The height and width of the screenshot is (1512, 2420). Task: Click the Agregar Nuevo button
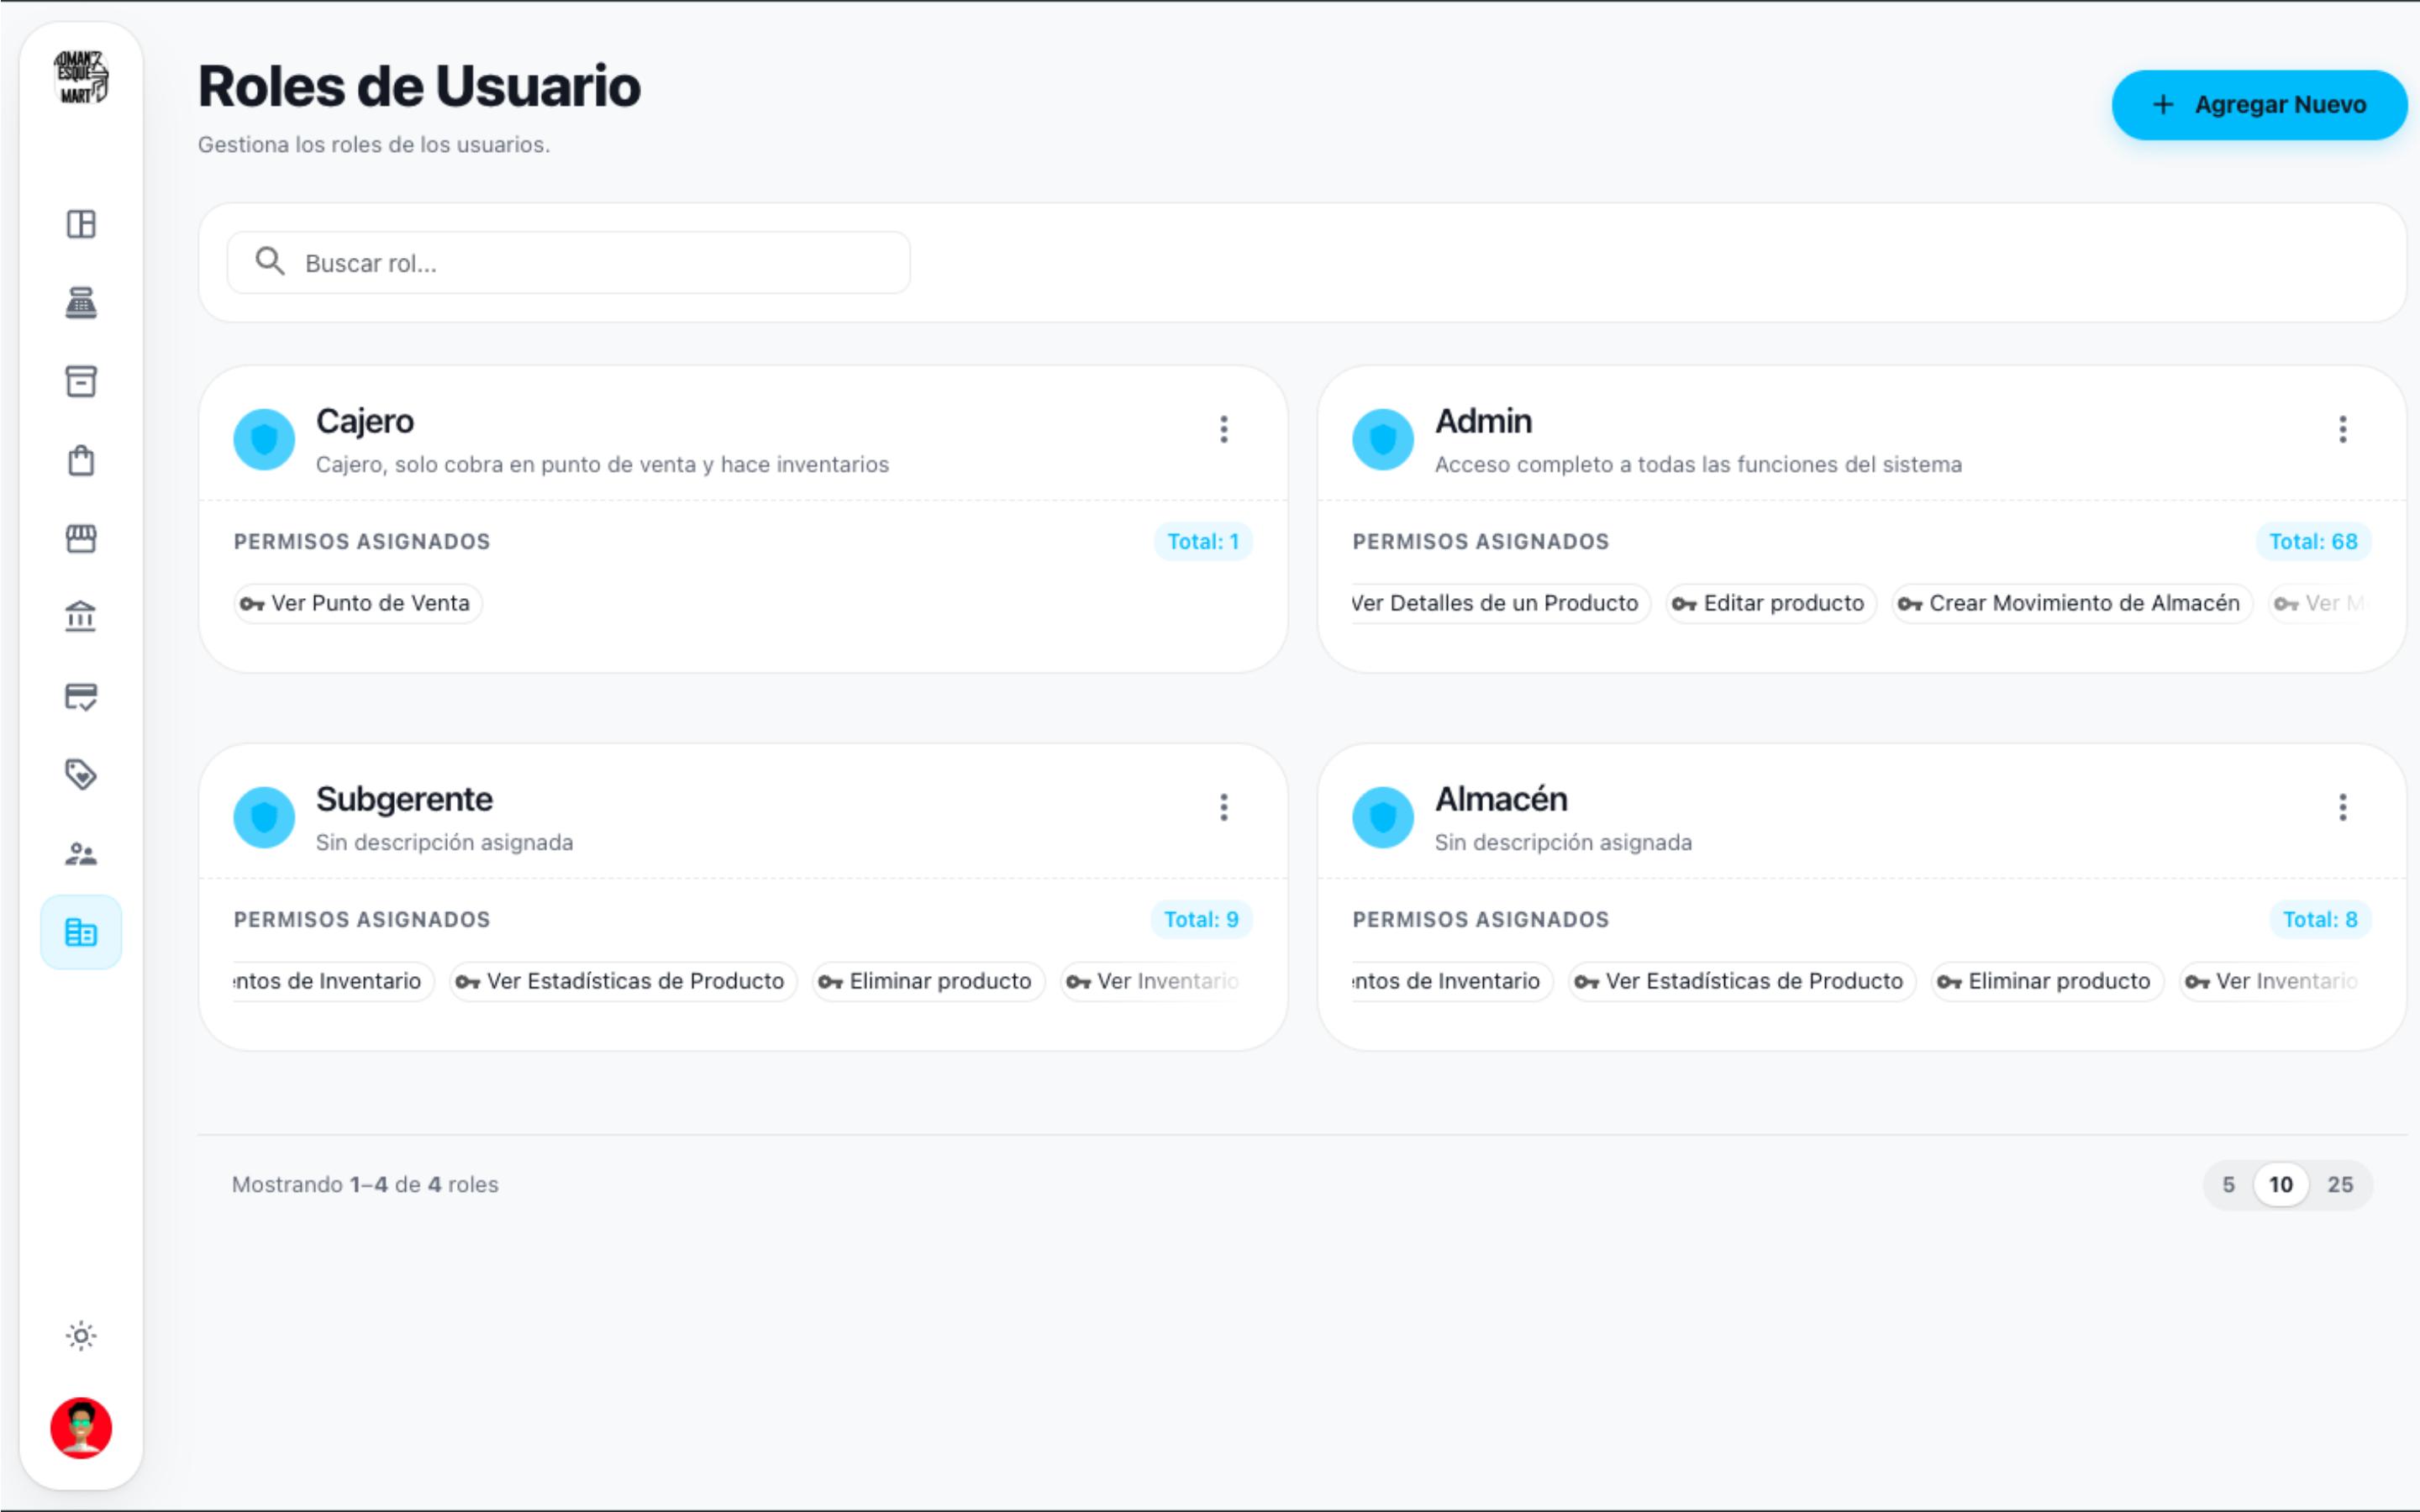click(2259, 105)
